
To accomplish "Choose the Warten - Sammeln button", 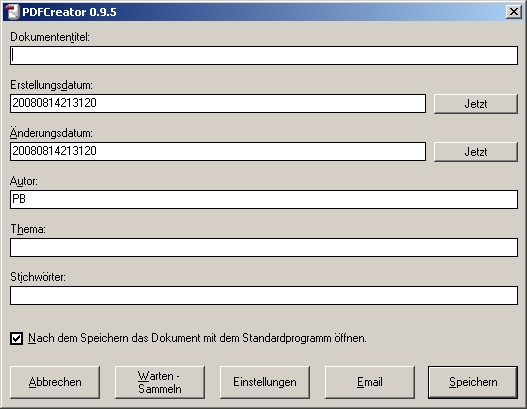I will coord(160,382).
